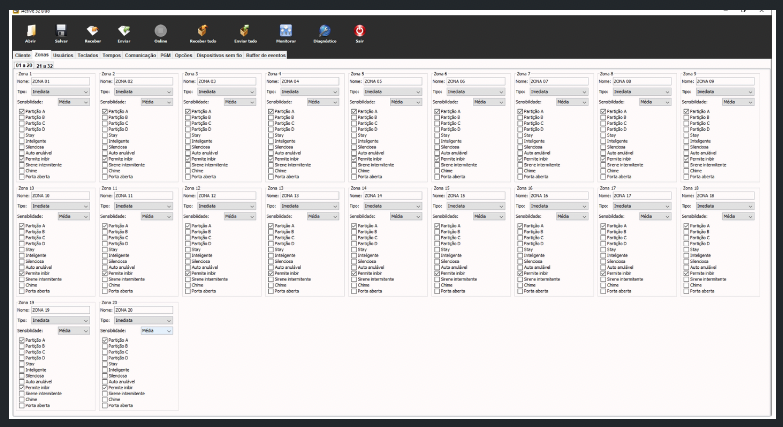Click the red Sair power icon
Image resolution: width=783 pixels, height=427 pixels.
[x=359, y=31]
